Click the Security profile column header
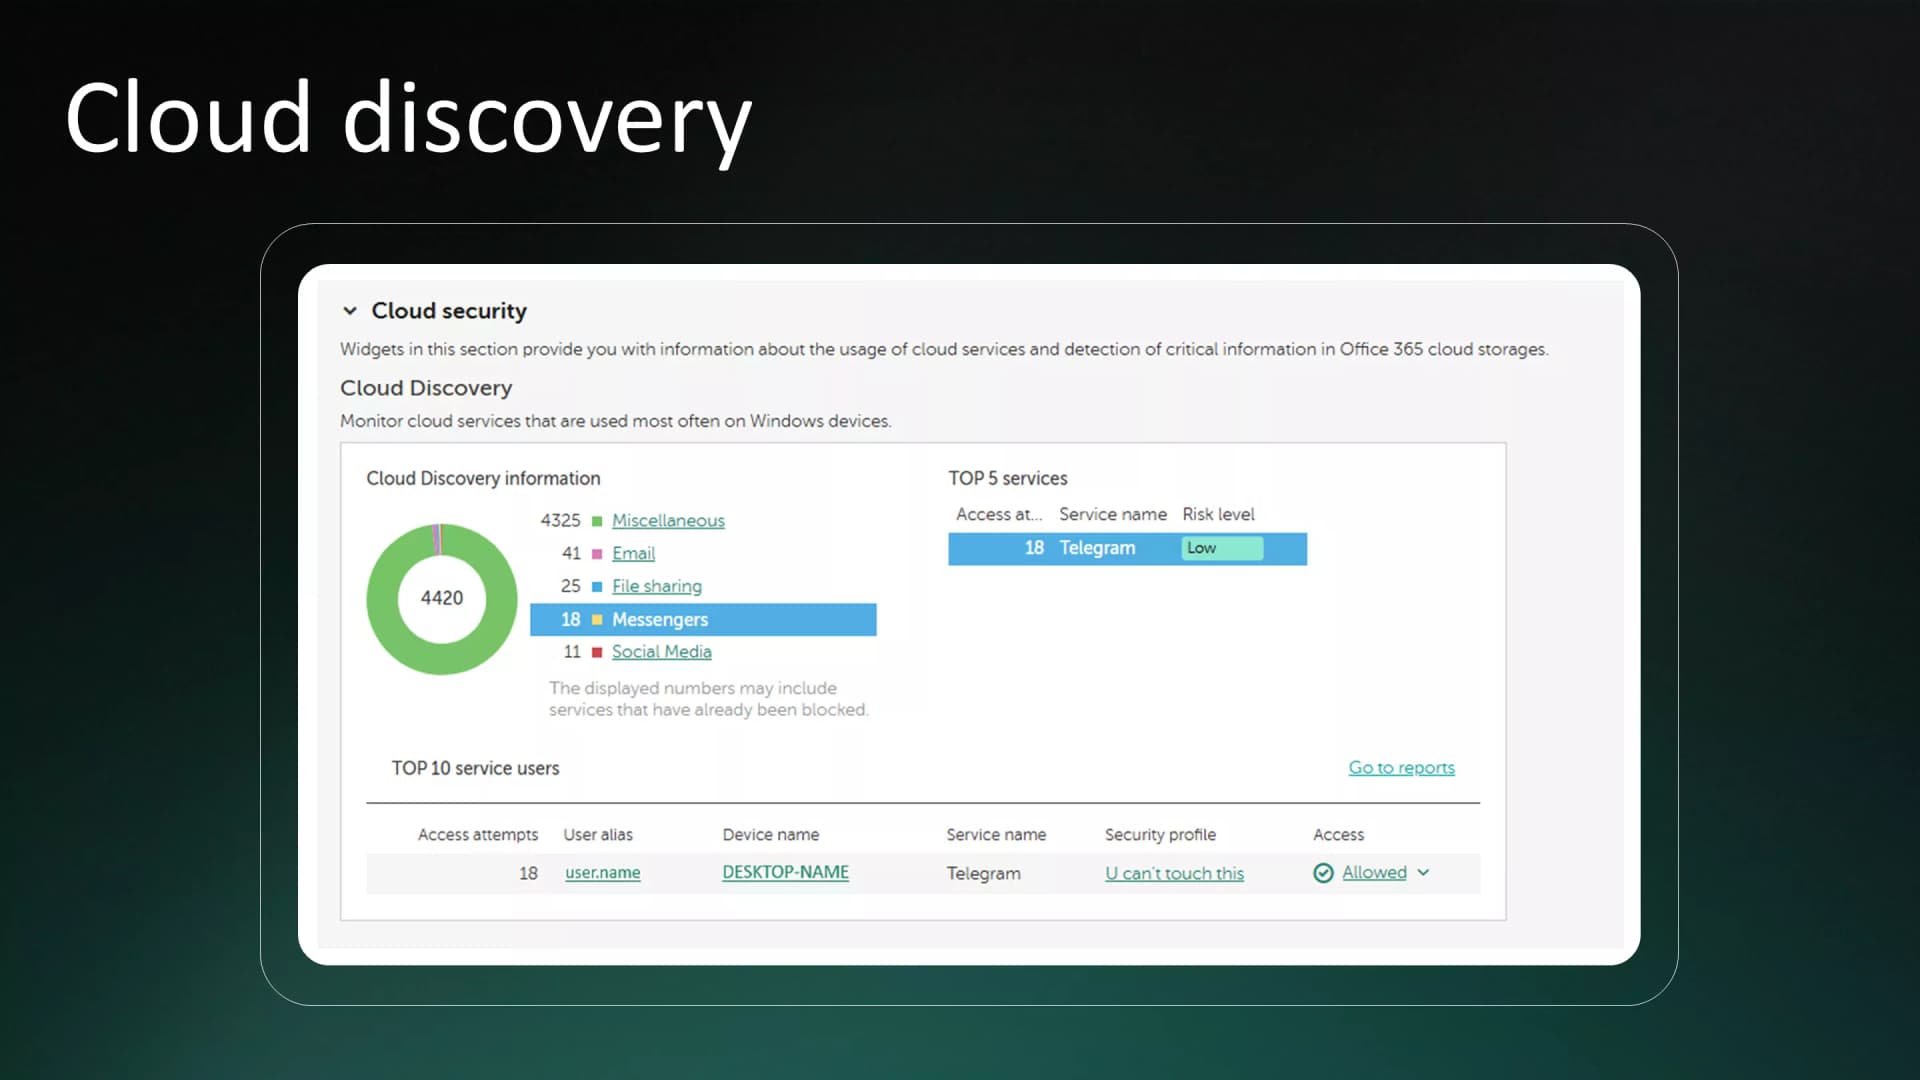1920x1080 pixels. tap(1160, 834)
